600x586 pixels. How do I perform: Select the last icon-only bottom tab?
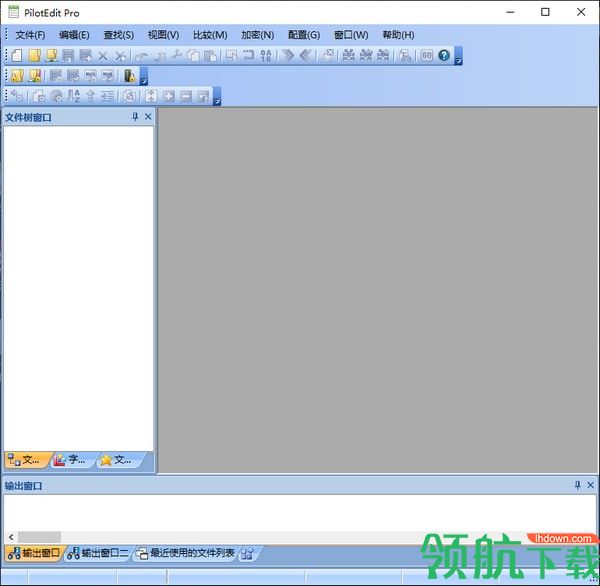pyautogui.click(x=248, y=554)
